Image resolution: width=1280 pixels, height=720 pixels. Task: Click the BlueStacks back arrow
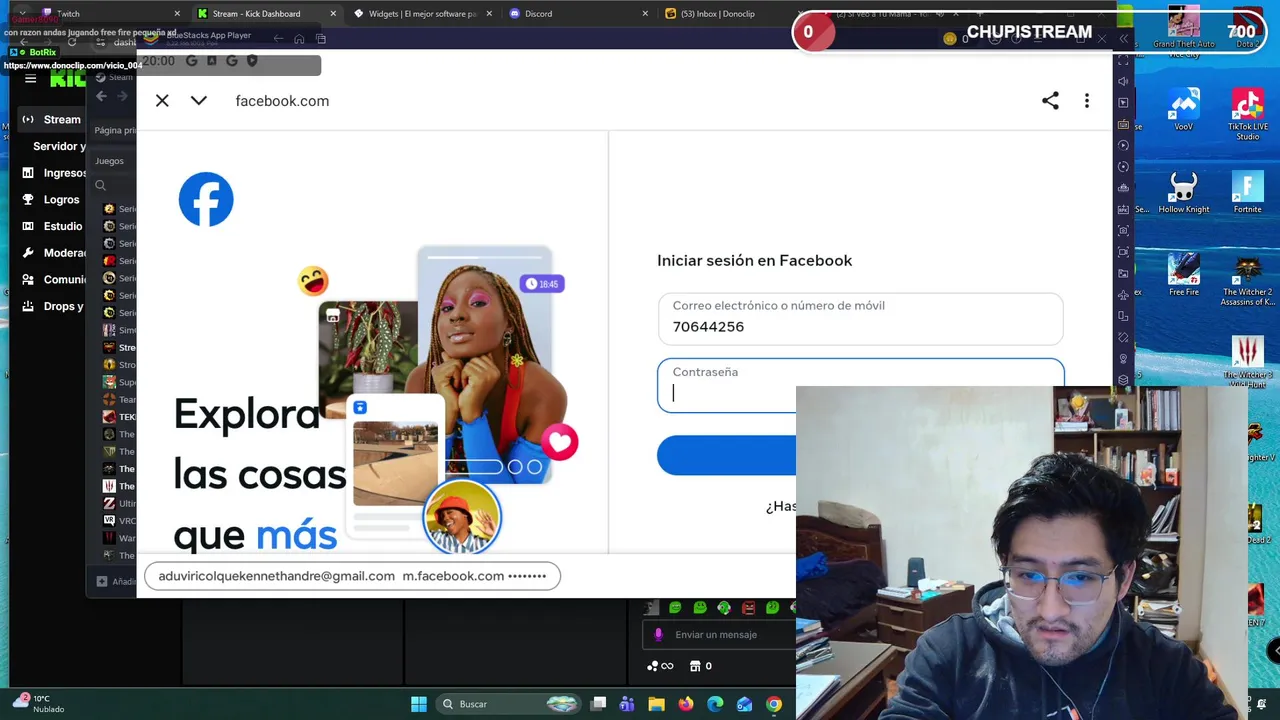click(278, 39)
